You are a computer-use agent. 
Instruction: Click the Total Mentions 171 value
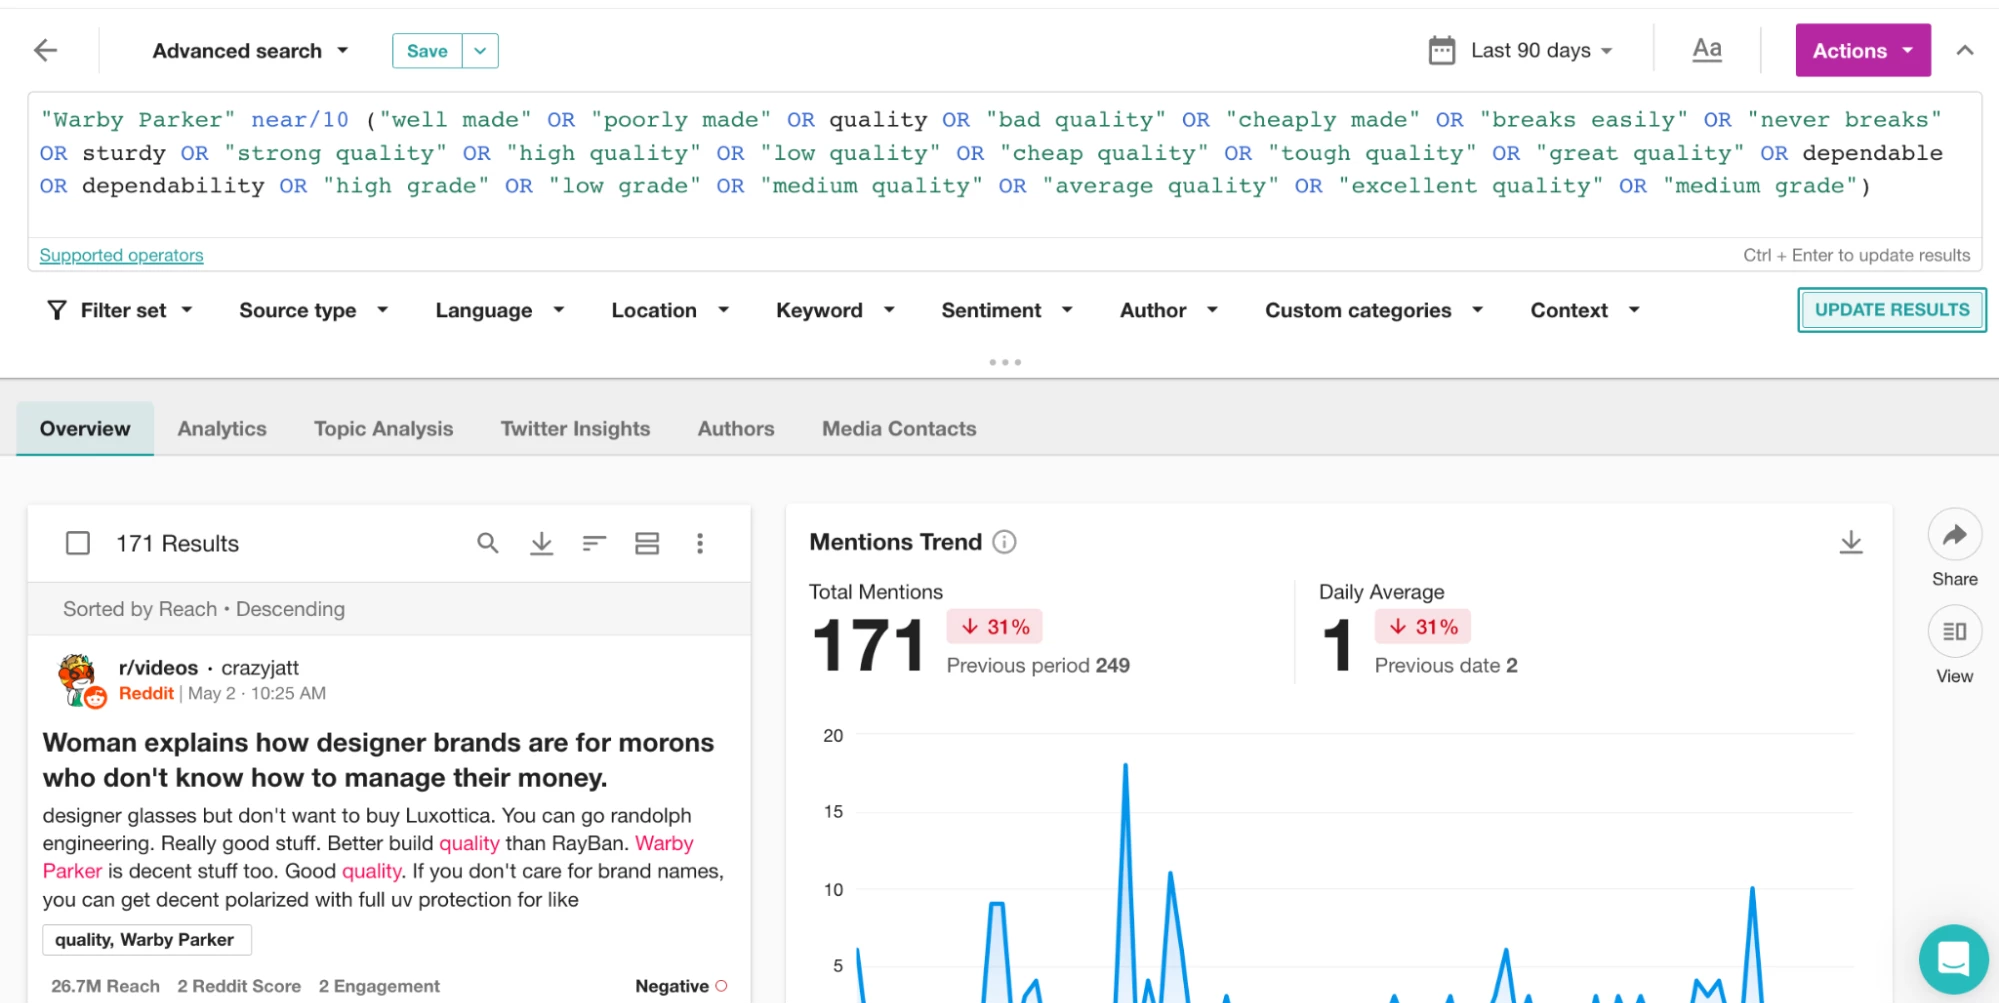pos(867,645)
